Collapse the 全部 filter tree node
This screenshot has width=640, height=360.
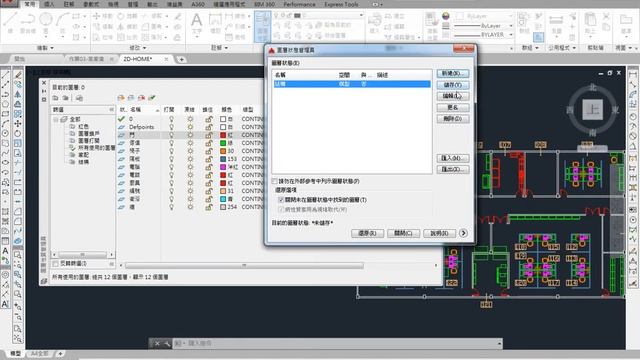[56, 120]
